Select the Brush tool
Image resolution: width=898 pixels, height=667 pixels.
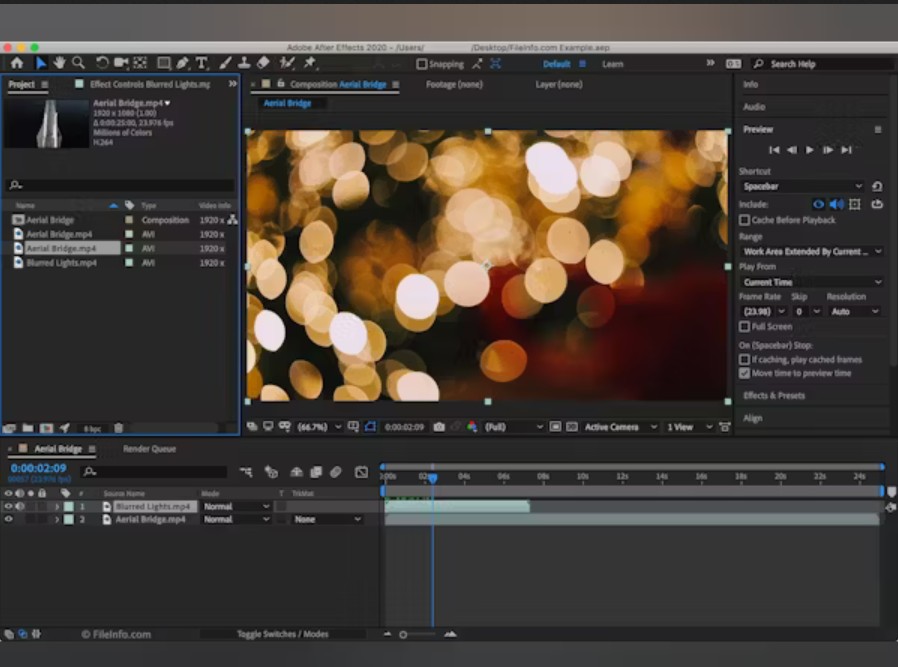tap(225, 63)
